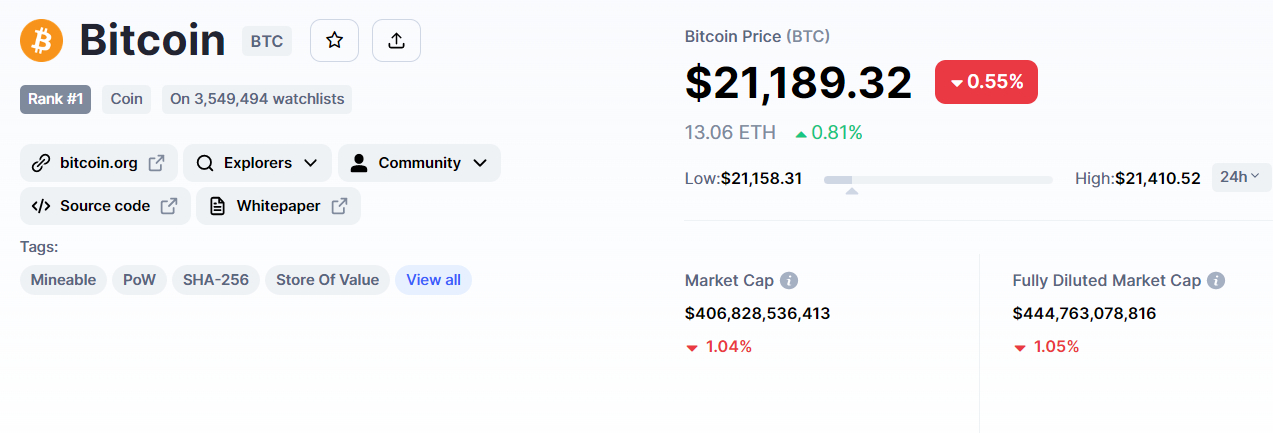Screen dimensions: 1273x433
Task: Click the document icon next to Whitepaper
Action: pos(217,206)
